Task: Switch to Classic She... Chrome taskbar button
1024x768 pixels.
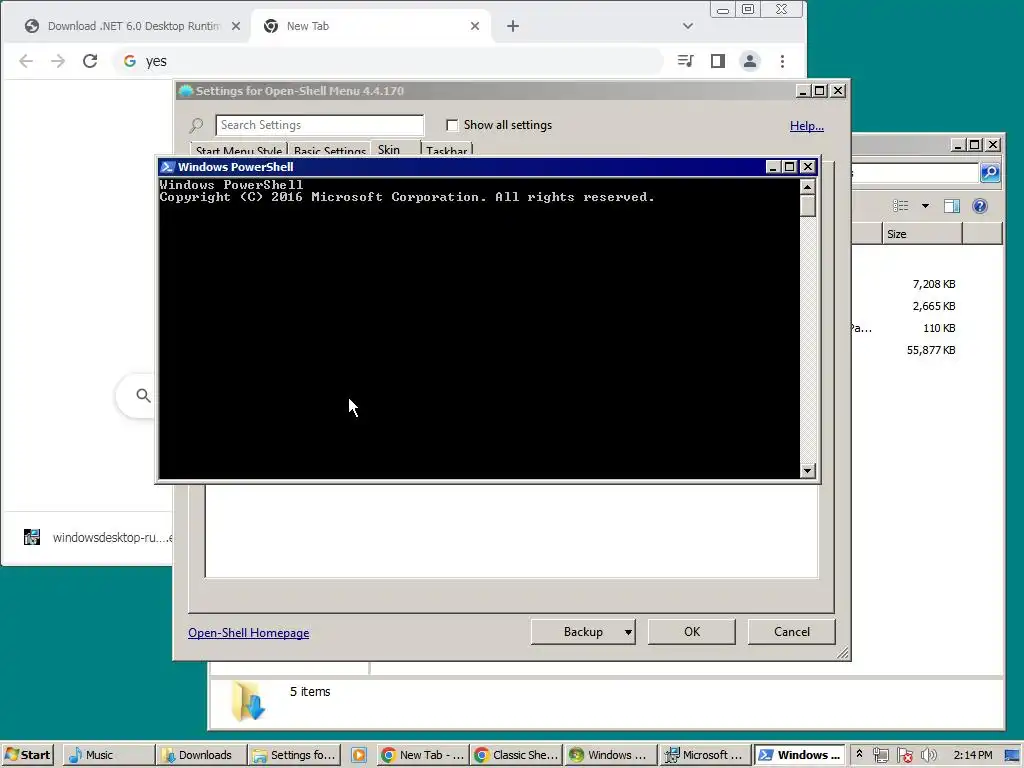Action: click(x=516, y=755)
